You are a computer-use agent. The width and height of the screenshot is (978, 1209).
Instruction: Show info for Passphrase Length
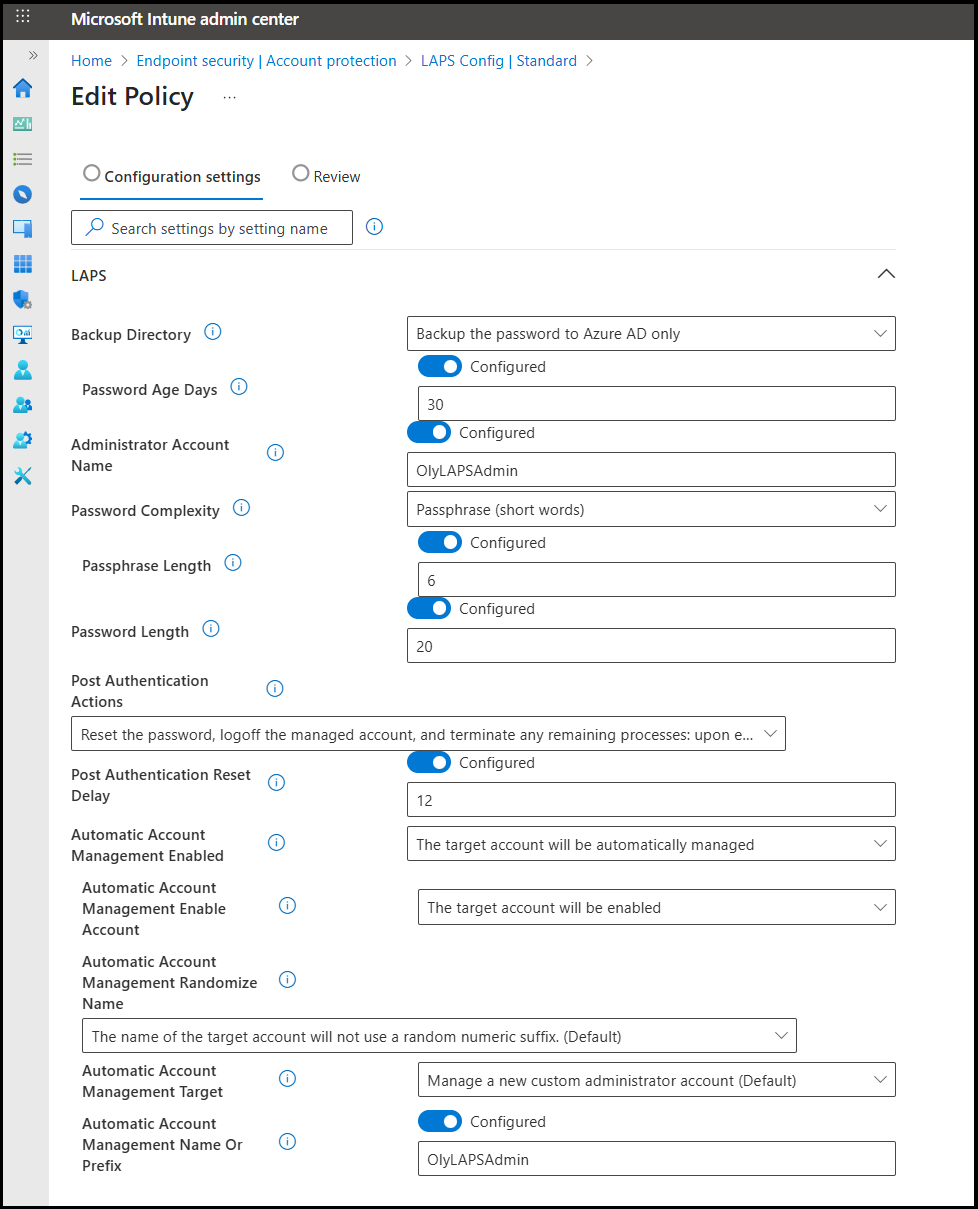(233, 563)
